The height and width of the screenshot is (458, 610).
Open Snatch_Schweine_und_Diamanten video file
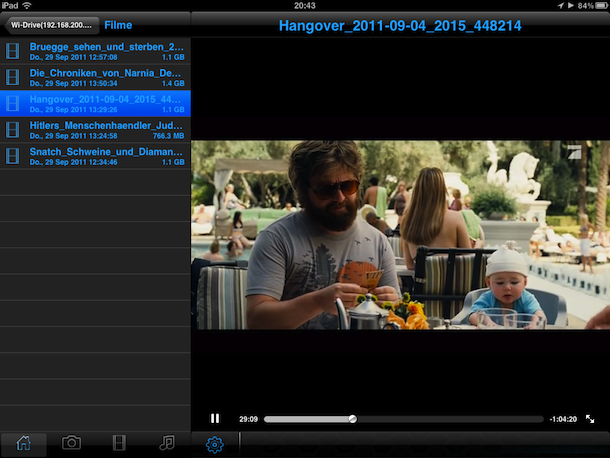pos(95,156)
